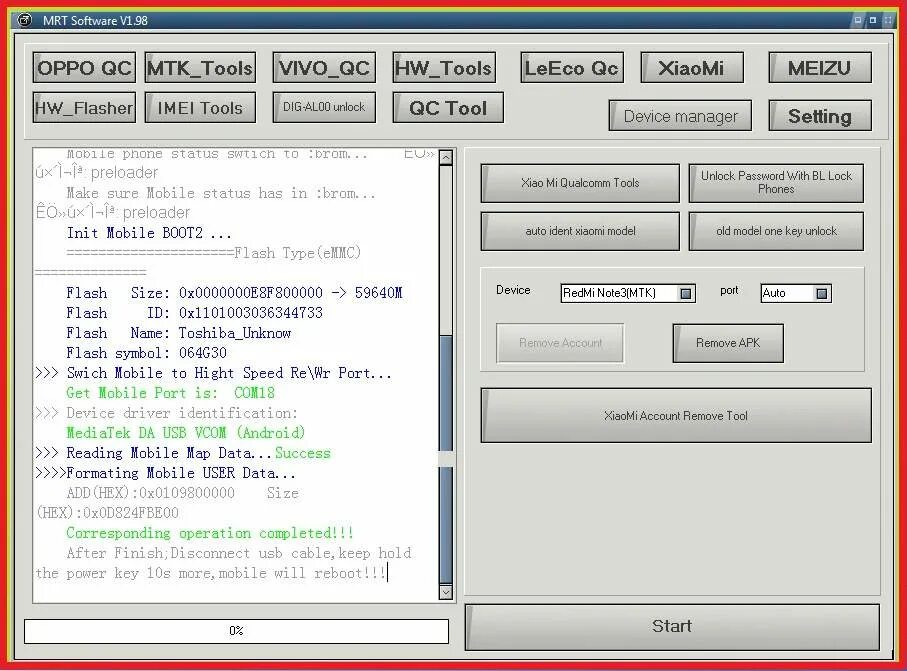Click the 'Corresponding operation completed!!!' log line
Viewport: 907px width, 671px height.
[x=209, y=533]
